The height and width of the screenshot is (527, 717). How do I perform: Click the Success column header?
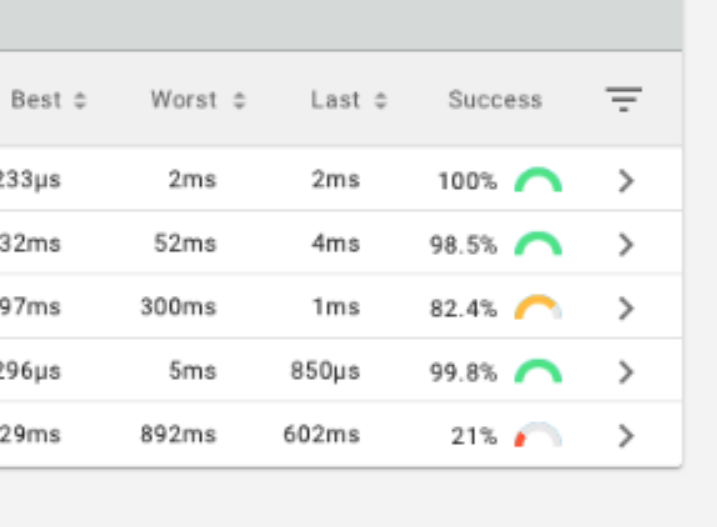tap(495, 100)
